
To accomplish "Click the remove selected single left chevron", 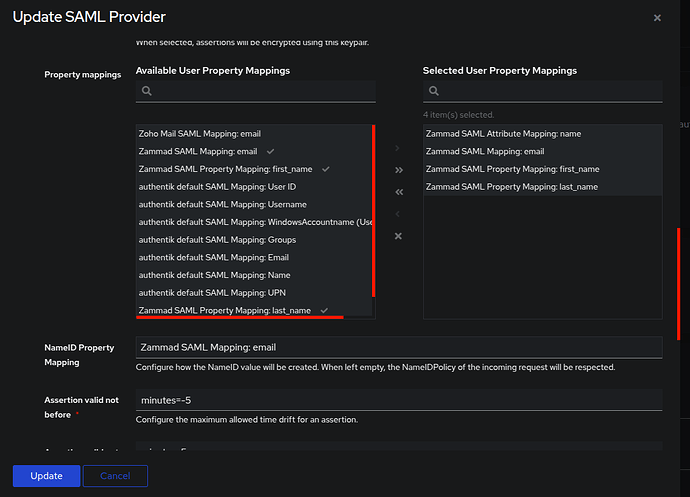I will pos(398,214).
